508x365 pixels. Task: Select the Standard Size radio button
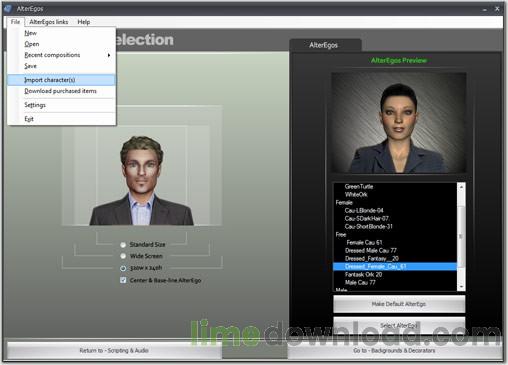[x=123, y=245]
